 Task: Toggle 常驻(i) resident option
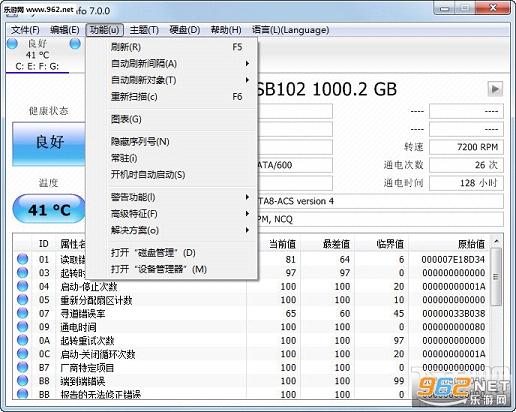[171, 158]
